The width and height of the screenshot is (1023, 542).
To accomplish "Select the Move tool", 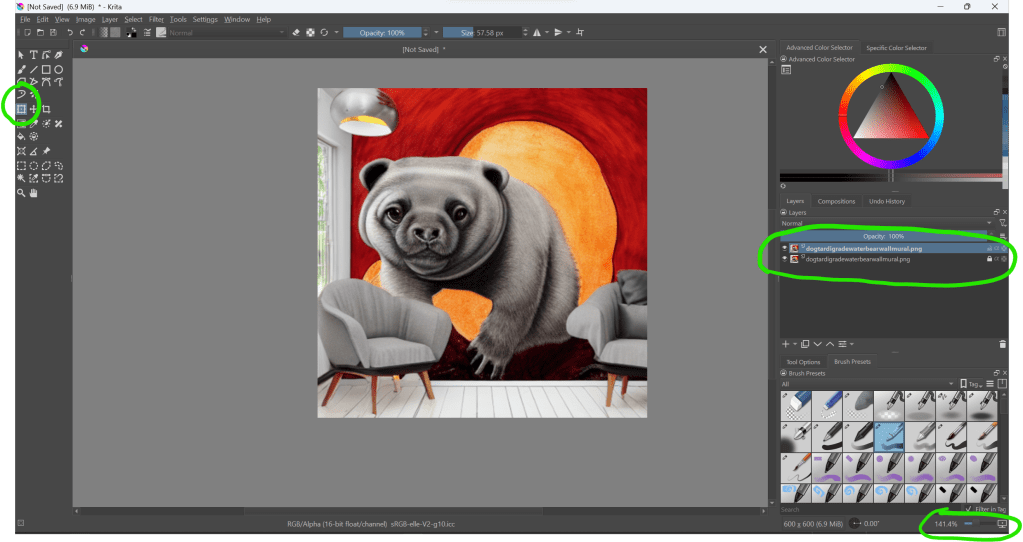I will 33,109.
